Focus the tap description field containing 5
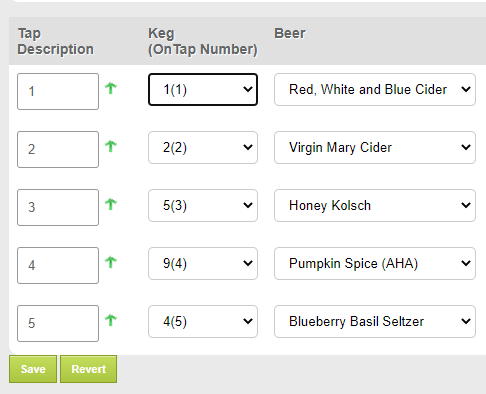 coord(58,323)
